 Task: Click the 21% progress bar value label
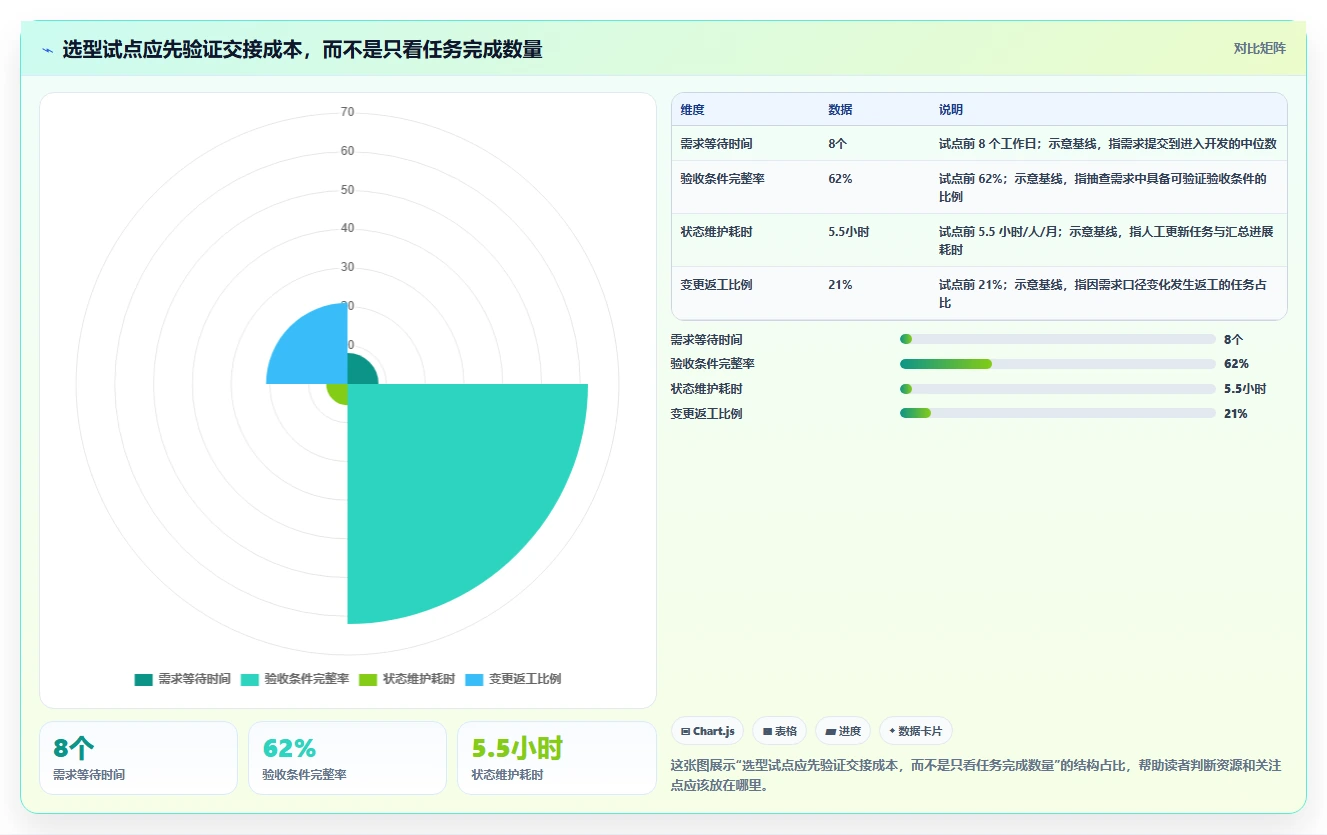click(1236, 413)
